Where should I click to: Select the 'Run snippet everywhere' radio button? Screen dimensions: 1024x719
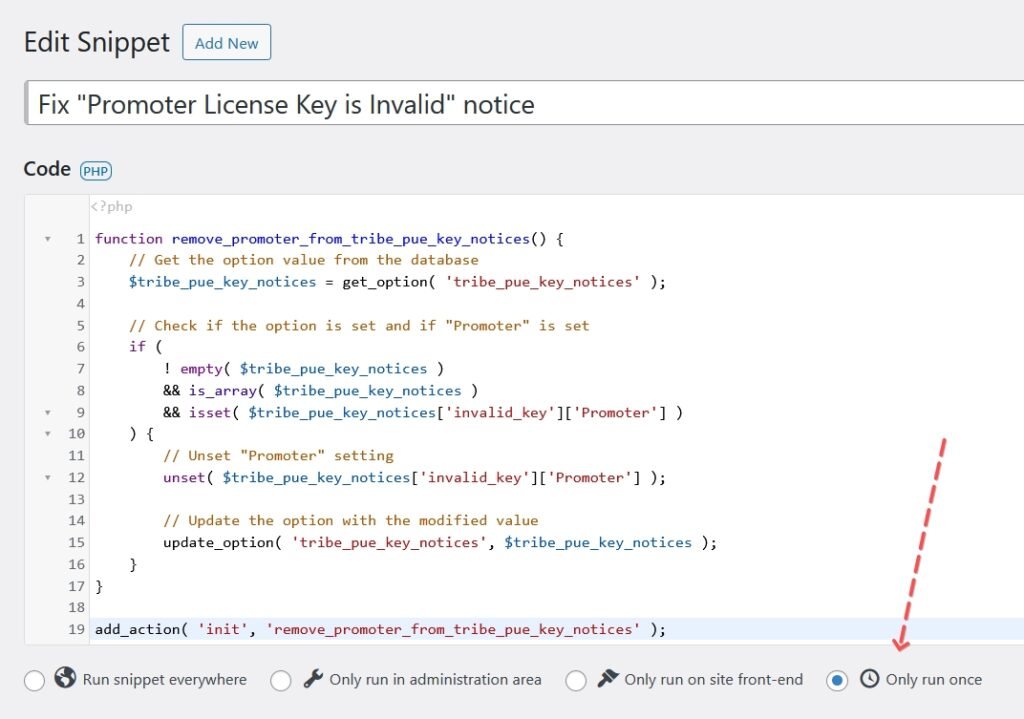34,679
